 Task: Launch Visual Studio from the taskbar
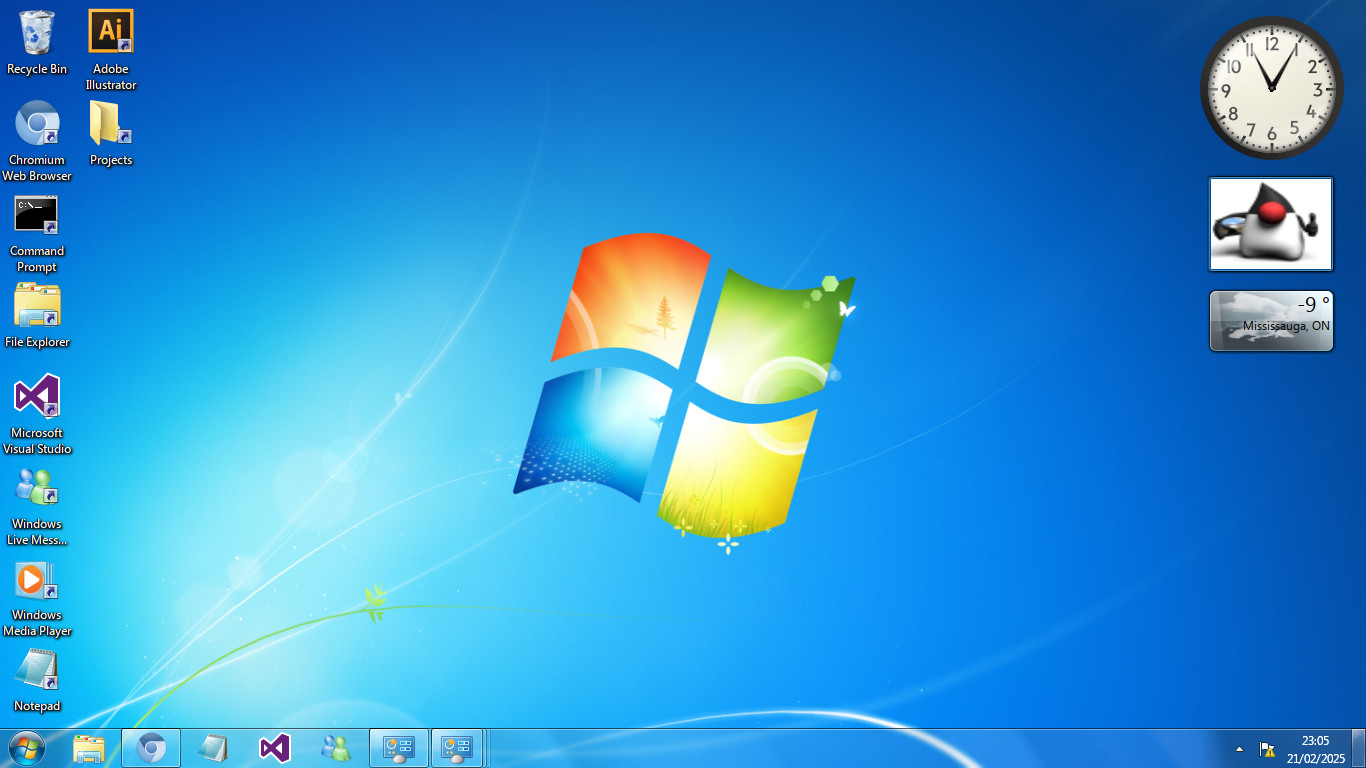pyautogui.click(x=275, y=748)
